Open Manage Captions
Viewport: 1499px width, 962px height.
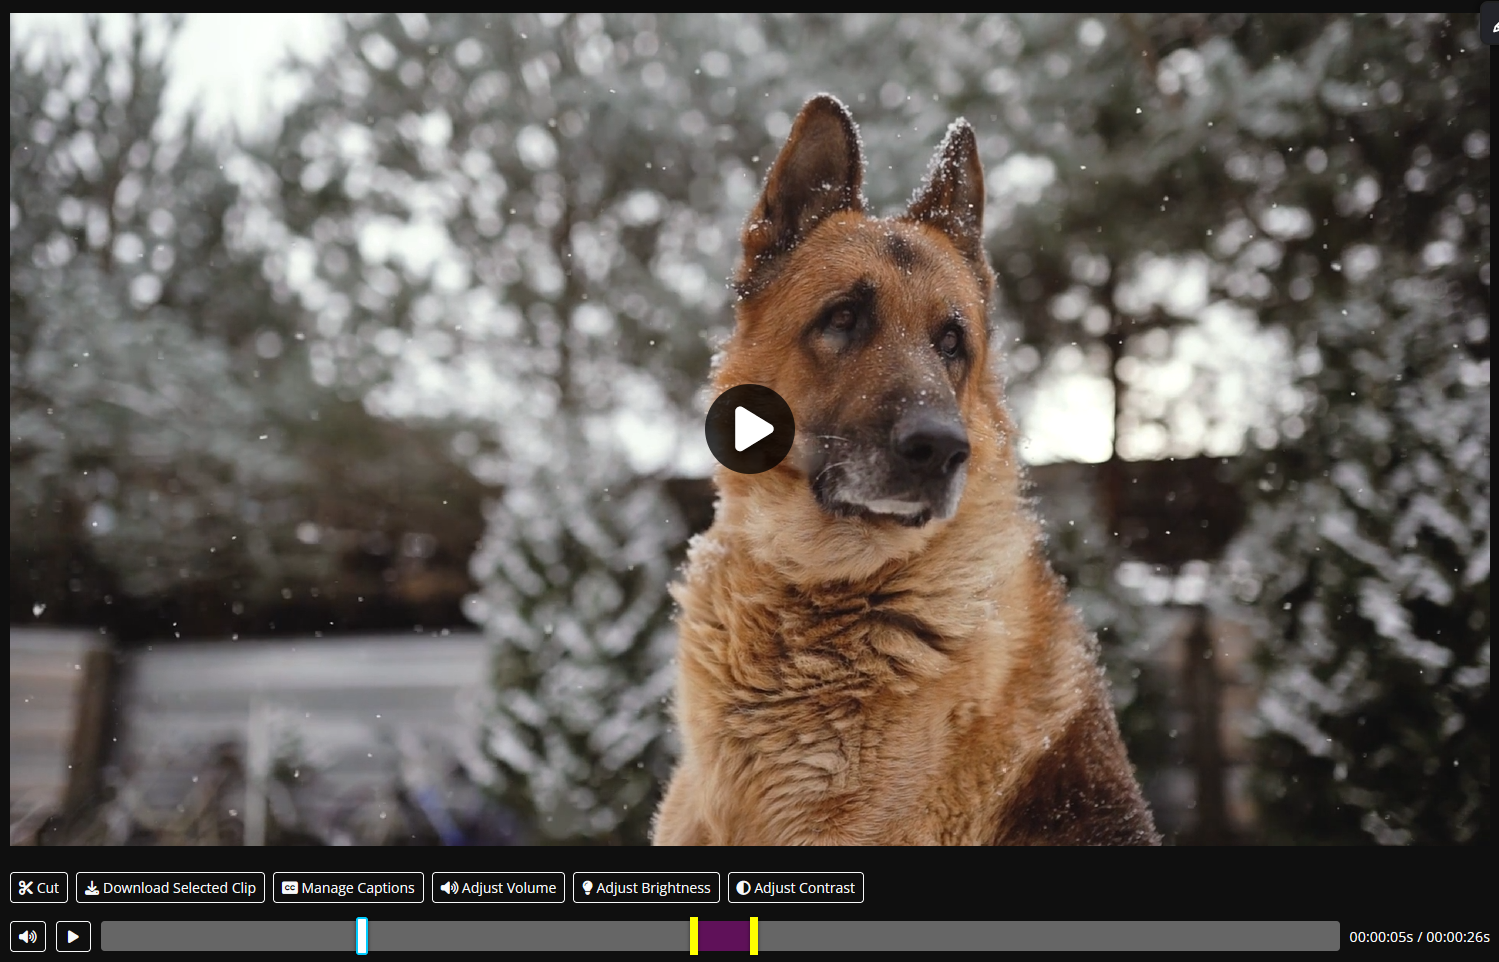tap(348, 888)
